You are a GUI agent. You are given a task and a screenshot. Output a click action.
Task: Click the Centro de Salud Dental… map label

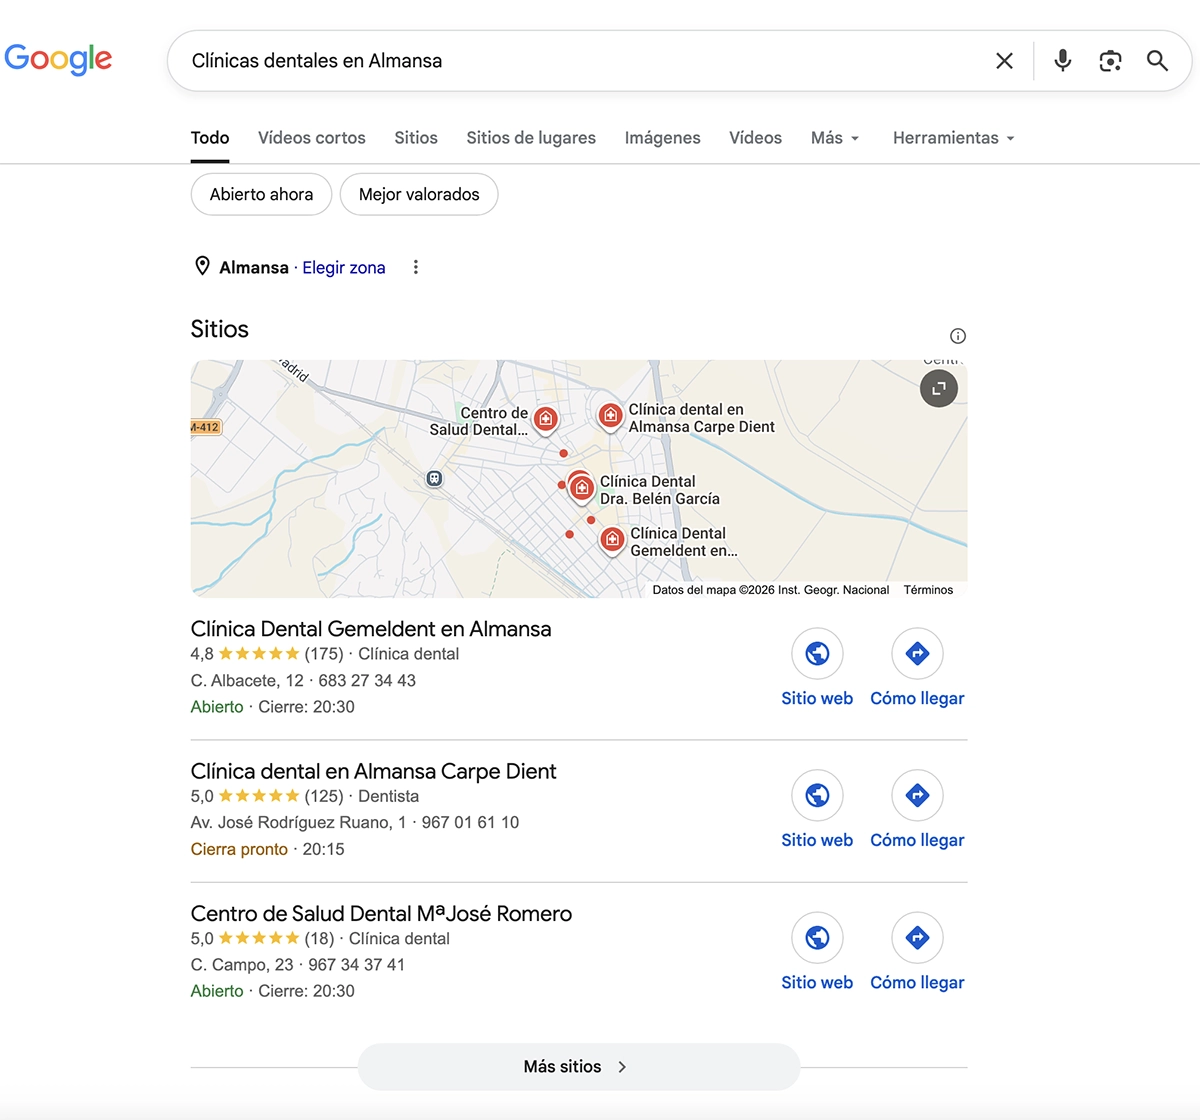point(479,421)
